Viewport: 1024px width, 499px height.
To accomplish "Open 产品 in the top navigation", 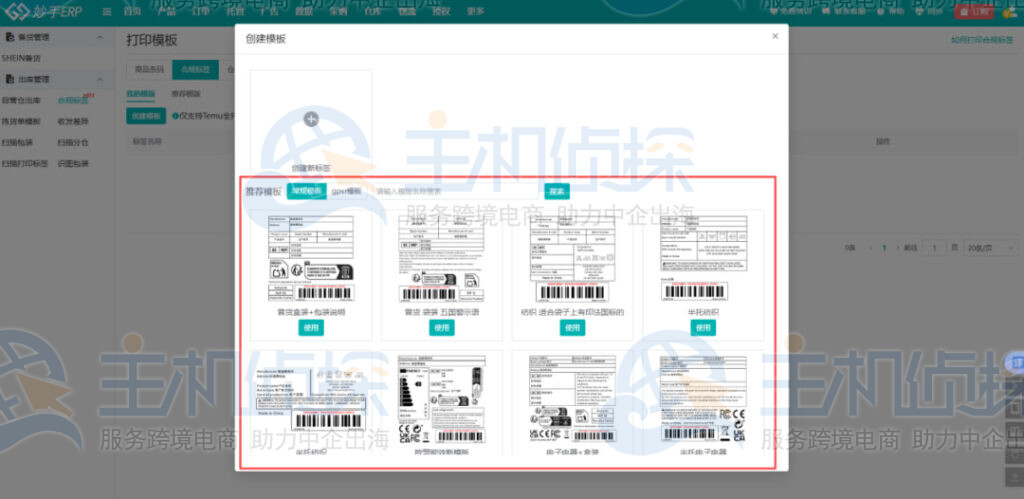I will pos(166,12).
